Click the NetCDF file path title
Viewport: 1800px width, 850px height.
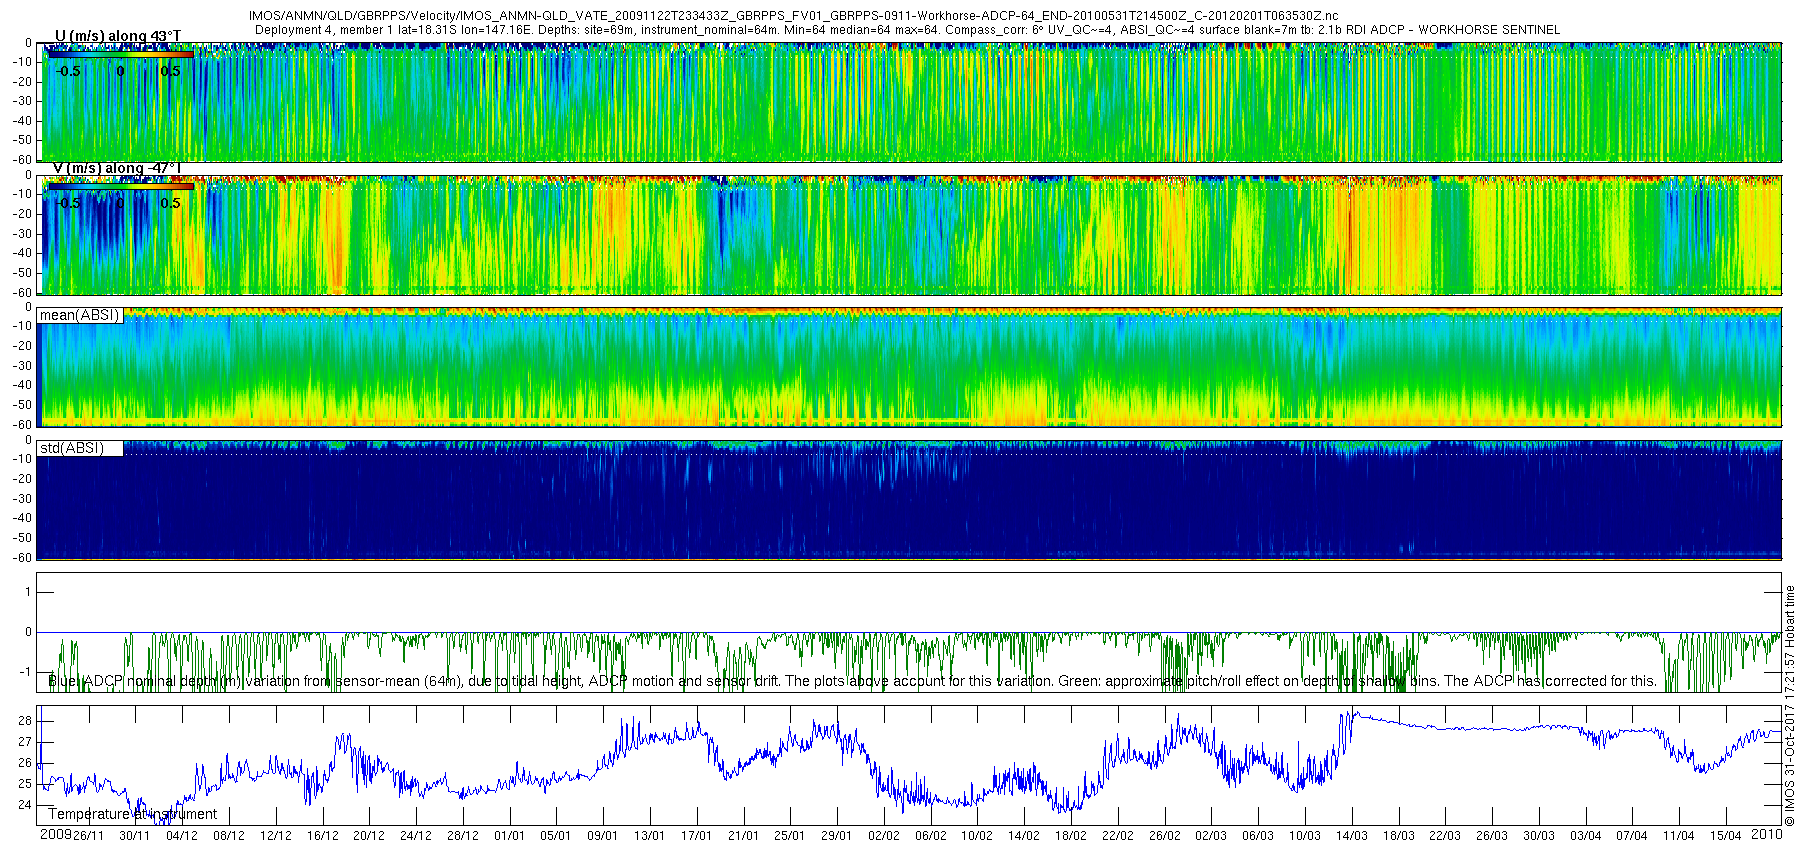pyautogui.click(x=793, y=16)
